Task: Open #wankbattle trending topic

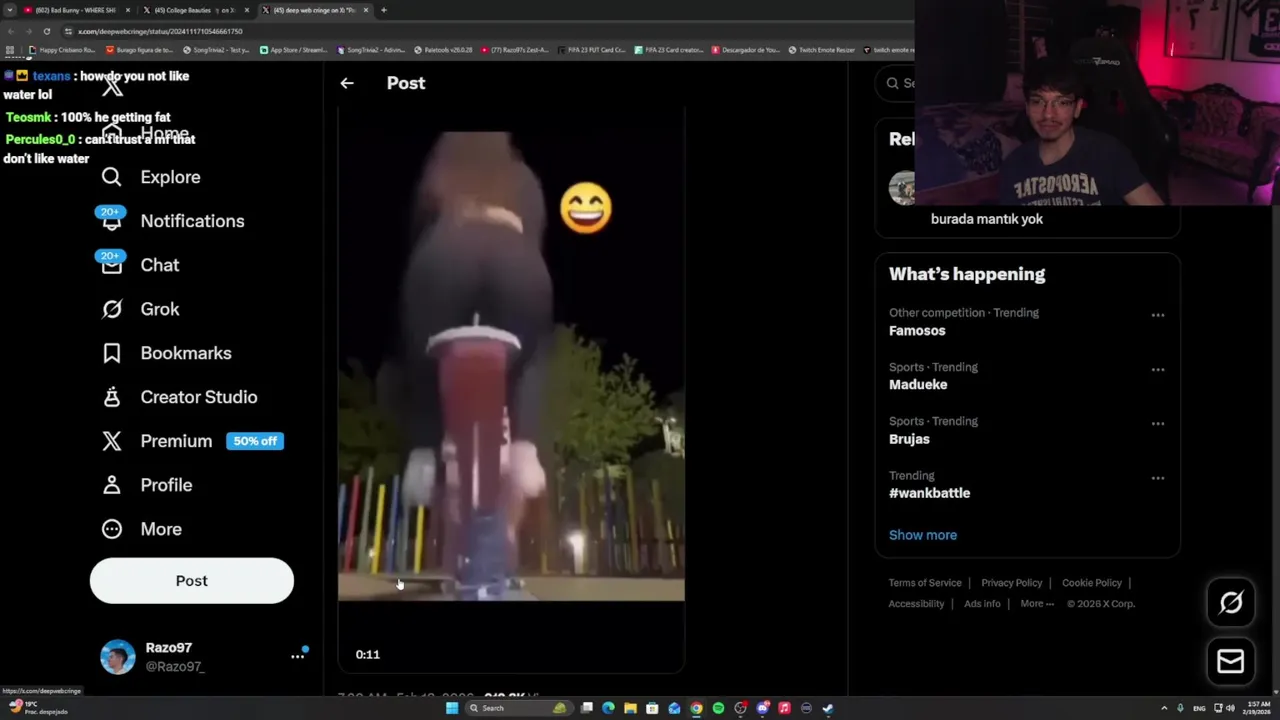Action: (929, 493)
